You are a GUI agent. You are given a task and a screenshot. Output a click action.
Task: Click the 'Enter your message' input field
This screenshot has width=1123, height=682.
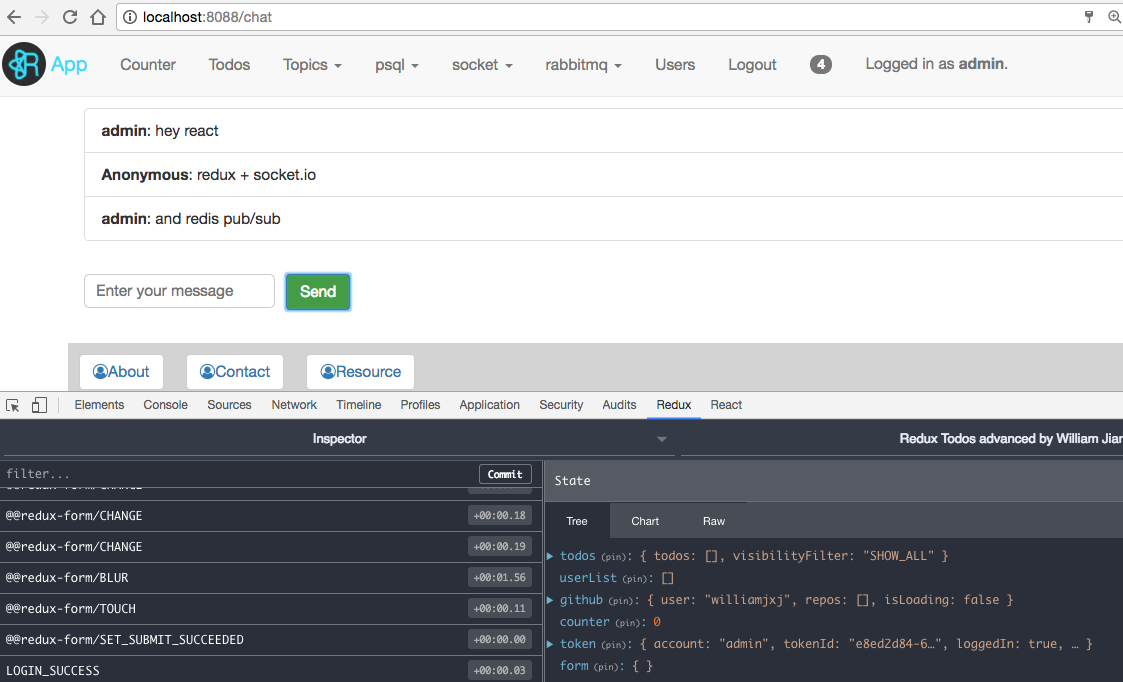click(179, 291)
